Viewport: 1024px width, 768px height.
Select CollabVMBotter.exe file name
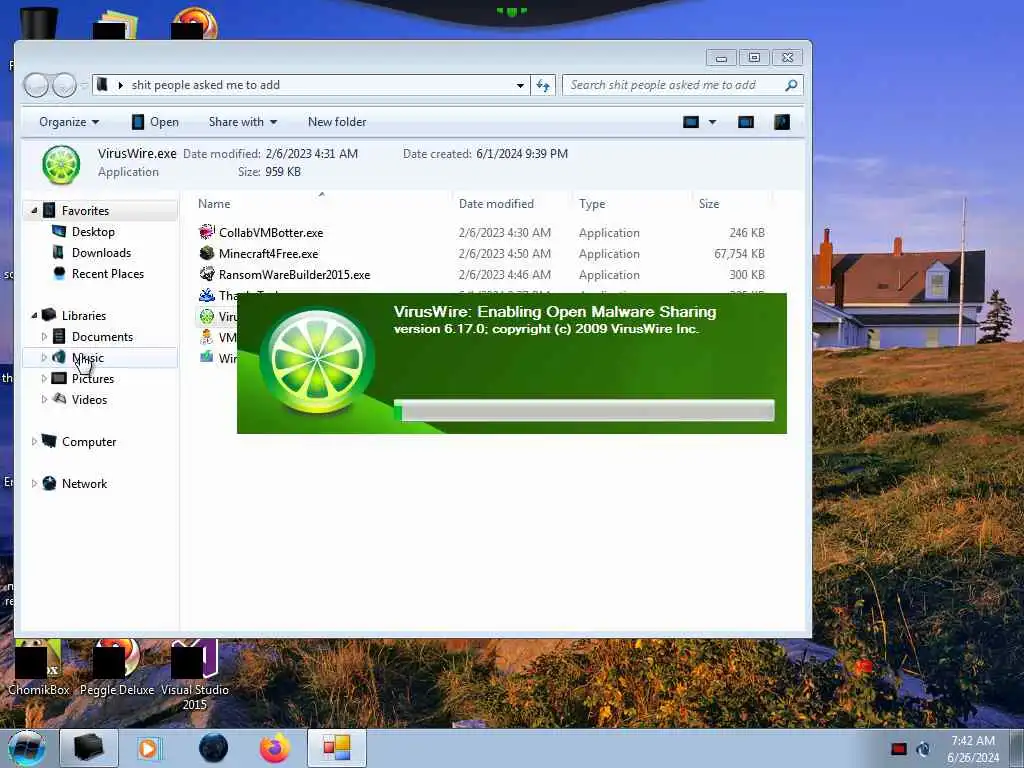tap(271, 232)
